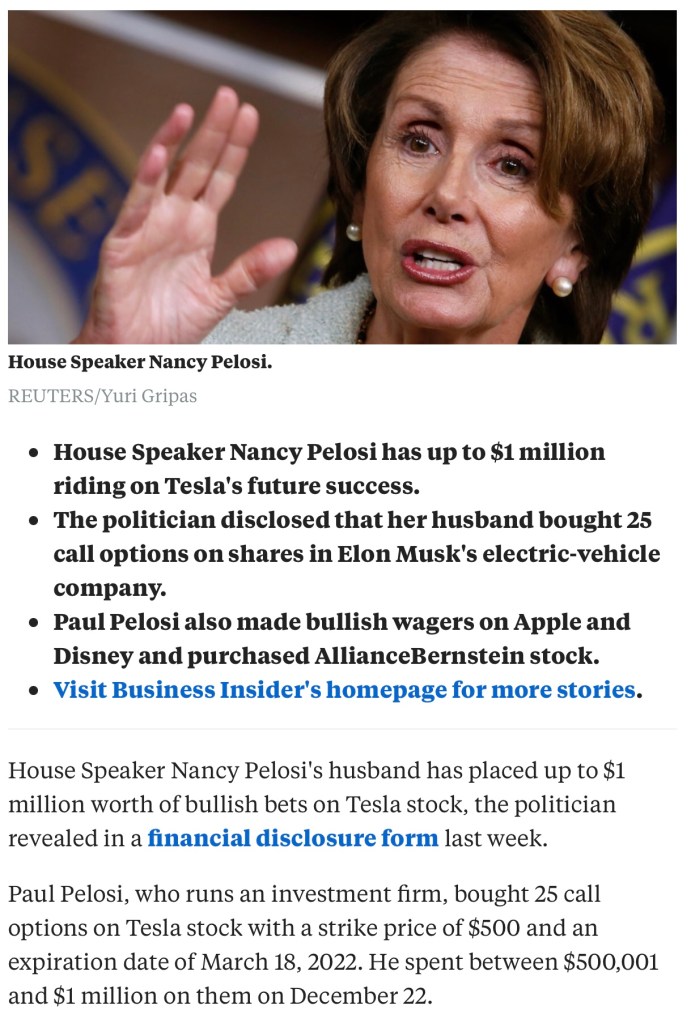
Task: Click the pearl earring in the photo
Action: tap(562, 286)
